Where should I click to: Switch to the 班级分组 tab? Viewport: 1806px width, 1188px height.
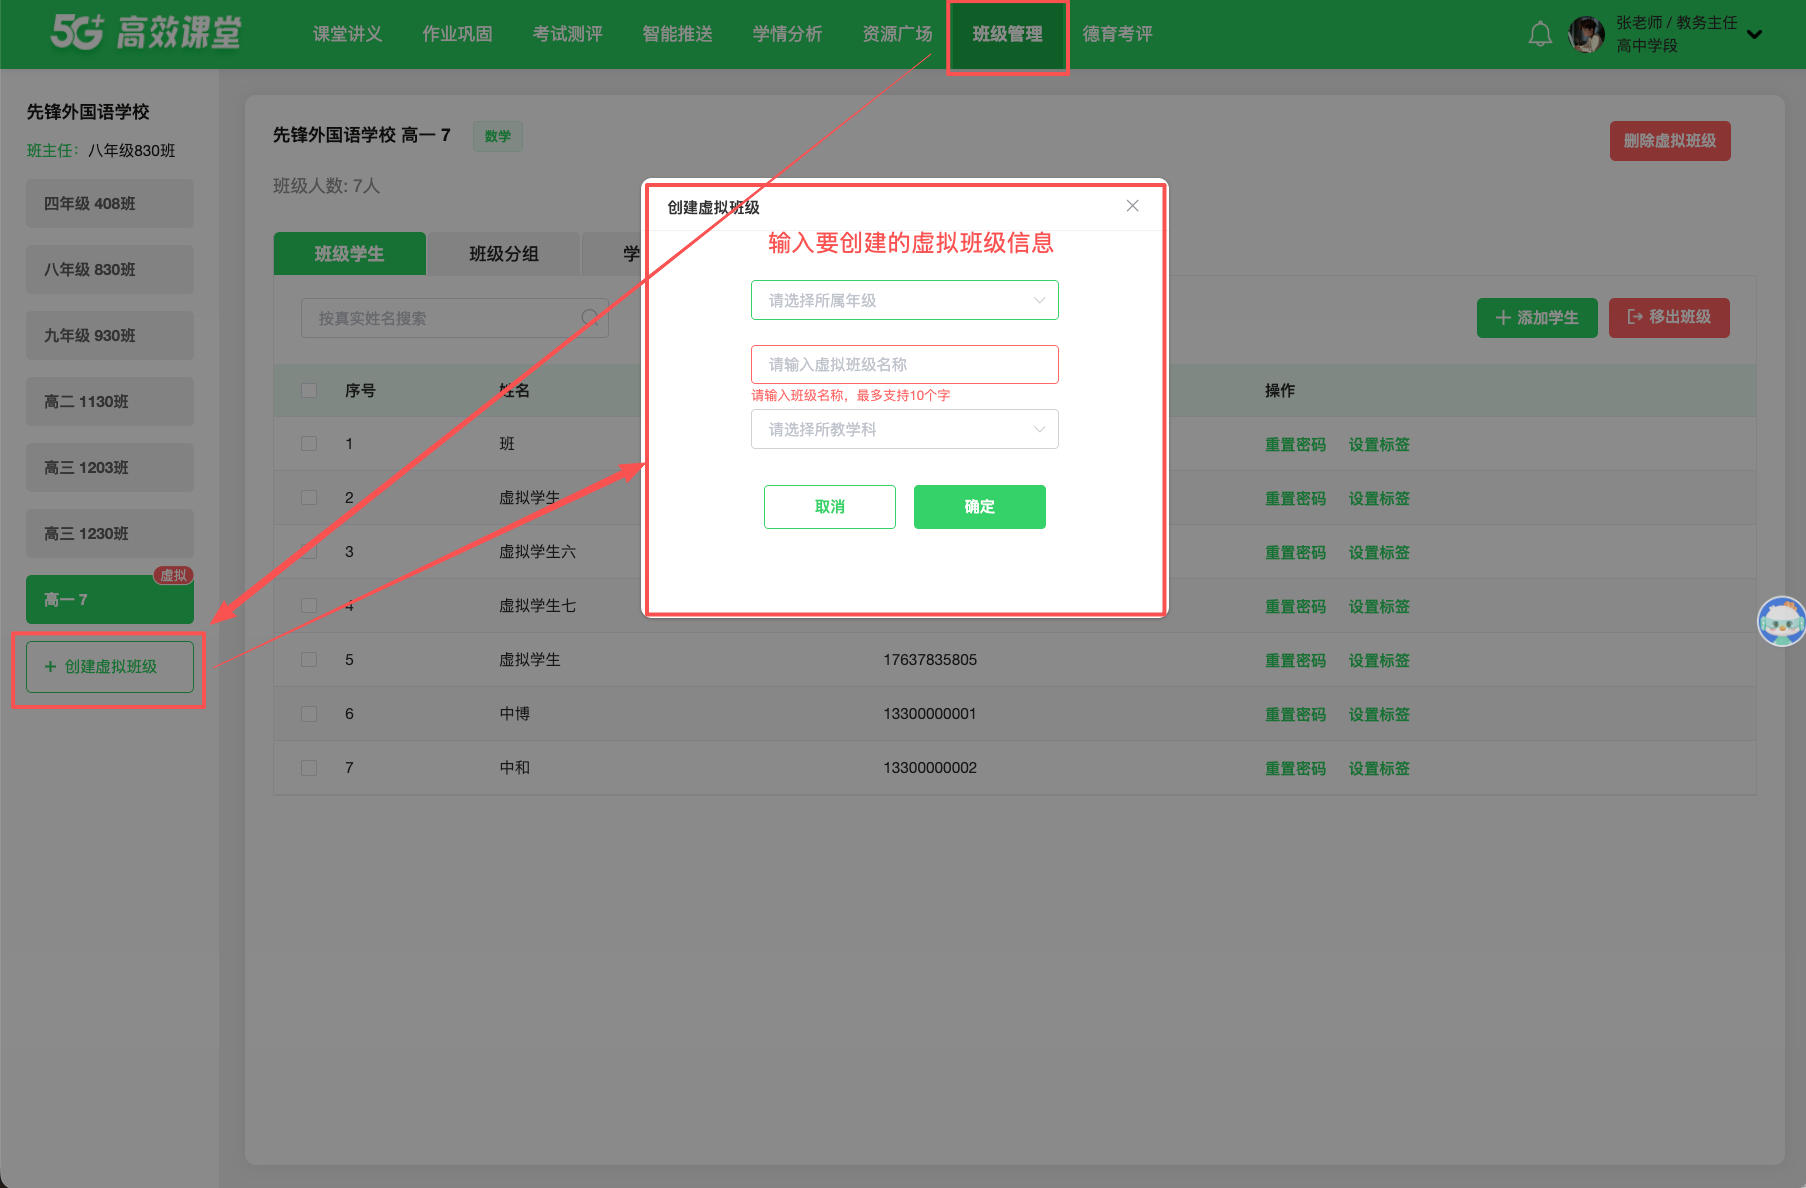[x=504, y=254]
